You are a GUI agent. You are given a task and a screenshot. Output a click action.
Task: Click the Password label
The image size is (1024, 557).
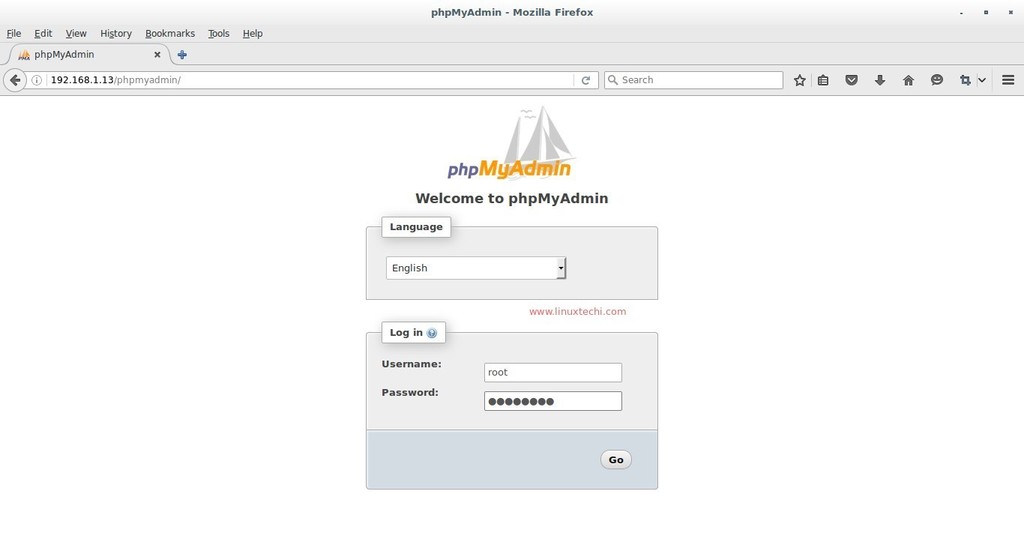point(410,393)
